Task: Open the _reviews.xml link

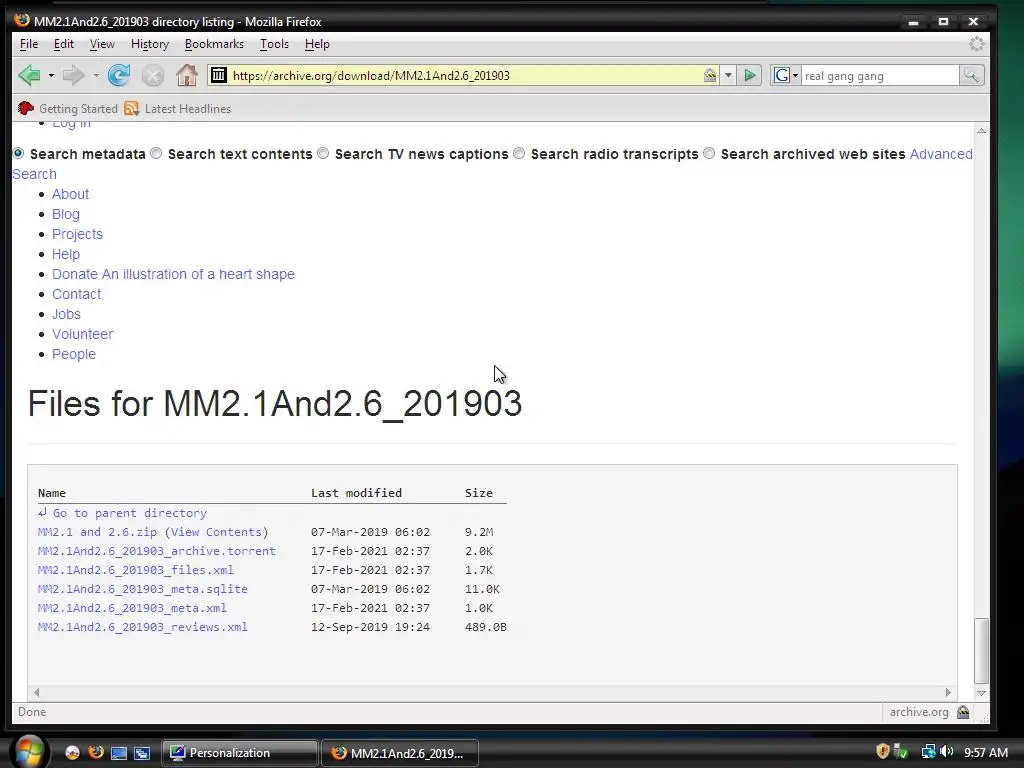Action: click(143, 627)
